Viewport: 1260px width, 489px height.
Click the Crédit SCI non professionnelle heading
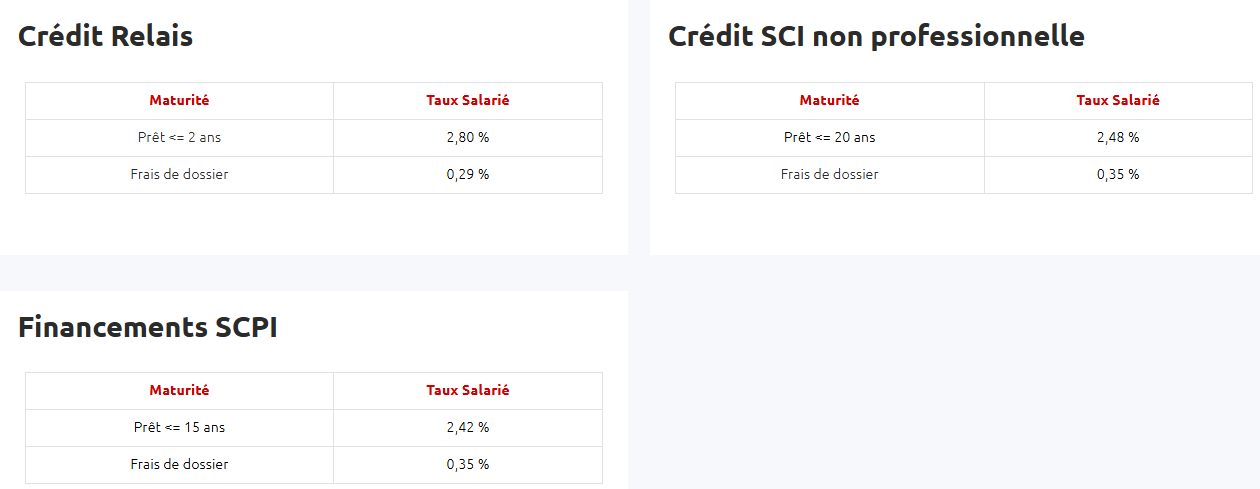pos(876,37)
